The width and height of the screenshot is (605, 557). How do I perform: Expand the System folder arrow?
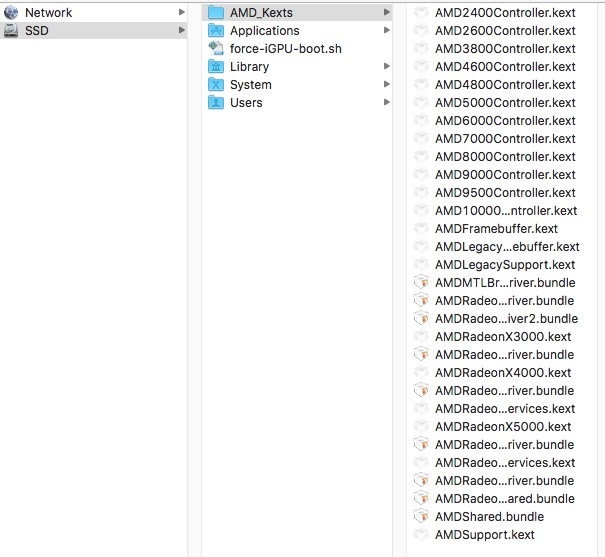tap(387, 84)
